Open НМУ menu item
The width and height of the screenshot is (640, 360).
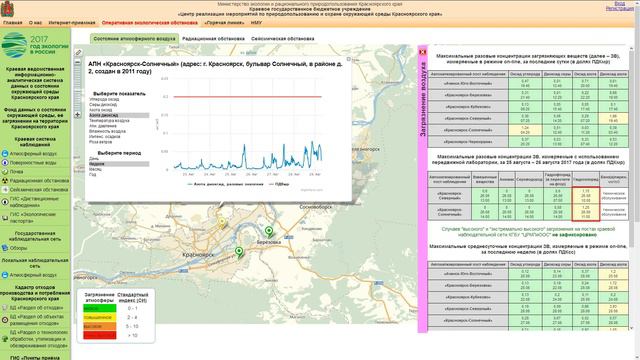pyautogui.click(x=256, y=23)
